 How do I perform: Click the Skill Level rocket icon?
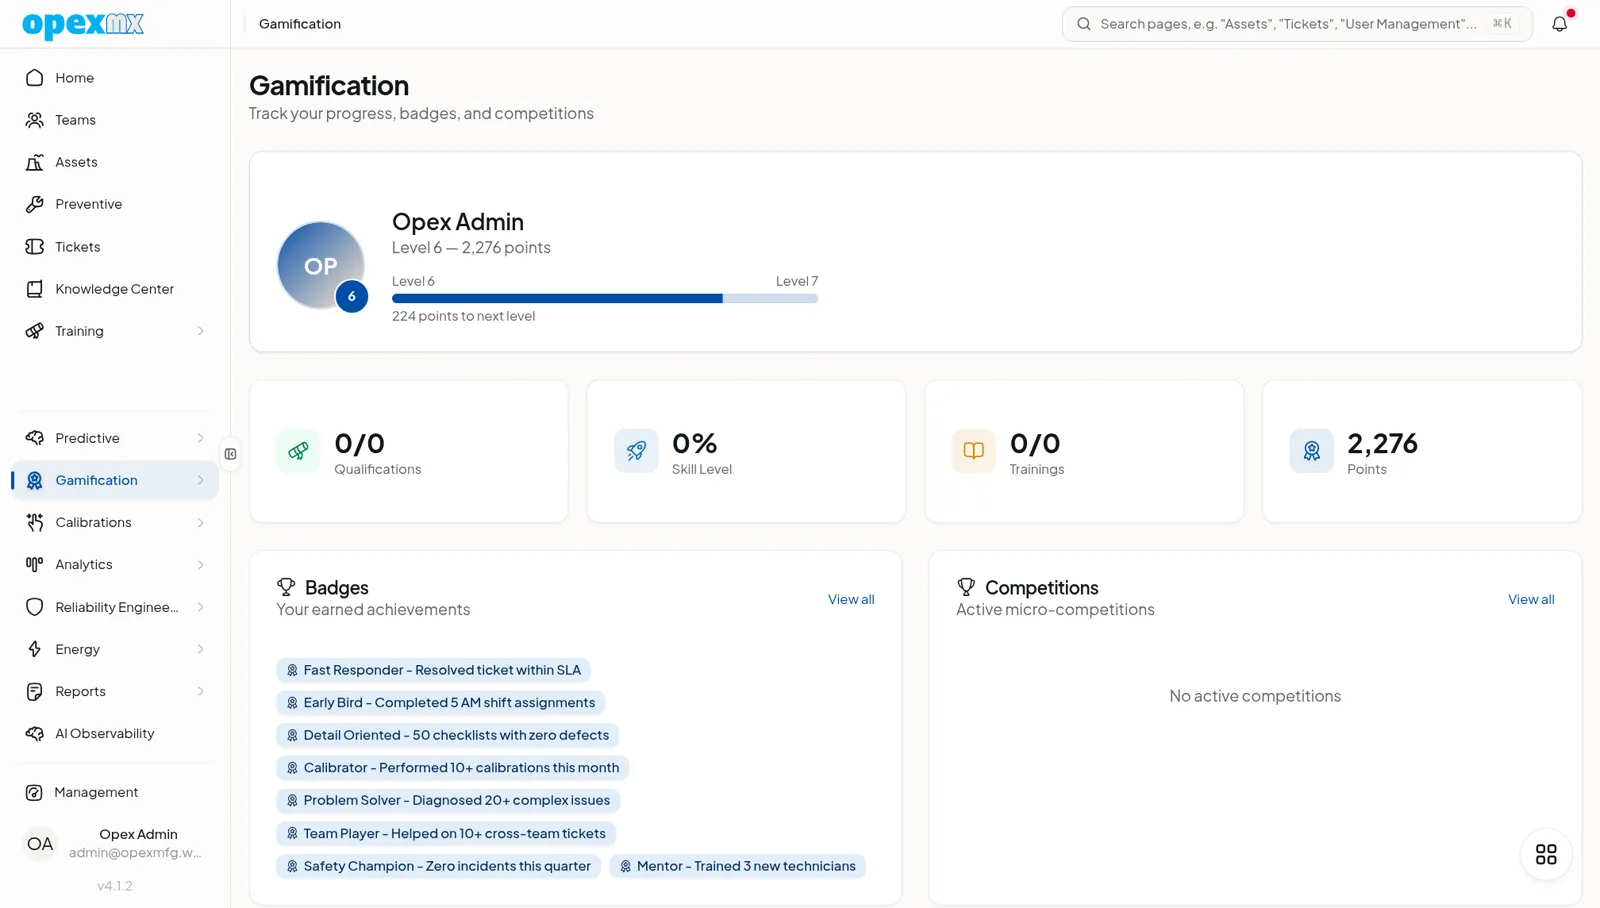pyautogui.click(x=636, y=451)
